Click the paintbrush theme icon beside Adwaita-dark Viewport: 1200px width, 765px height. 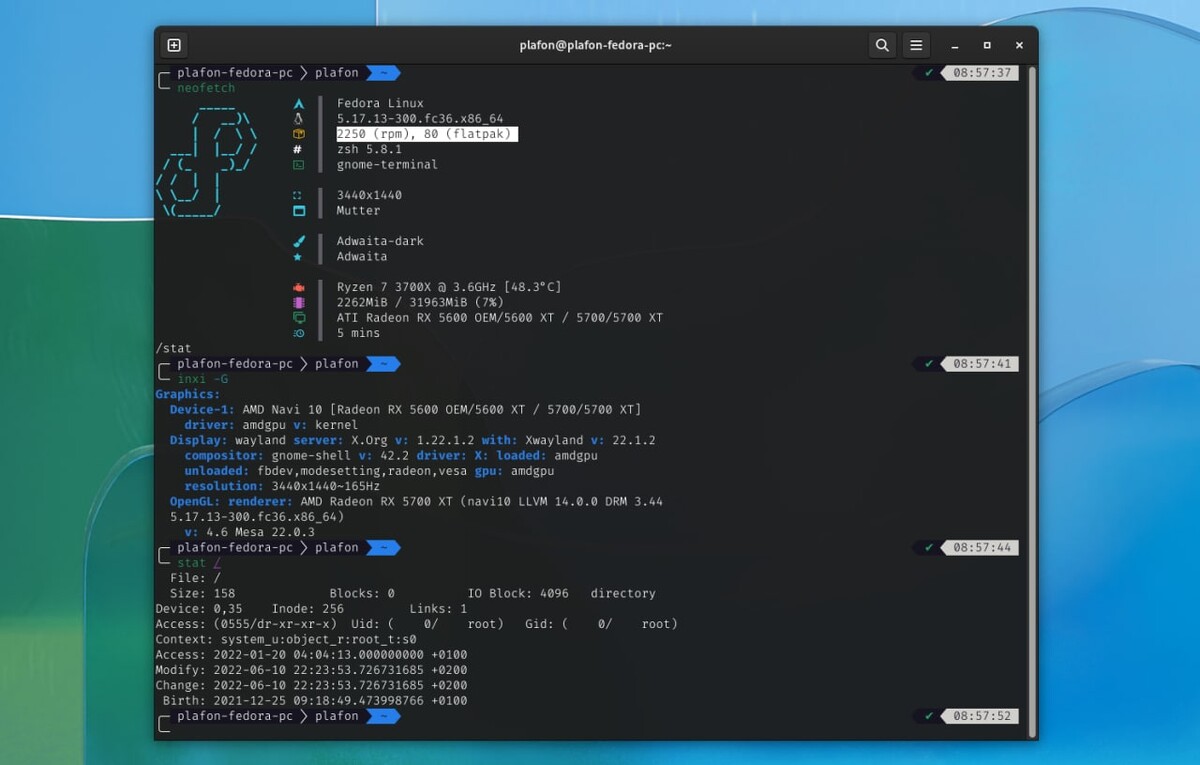298,241
